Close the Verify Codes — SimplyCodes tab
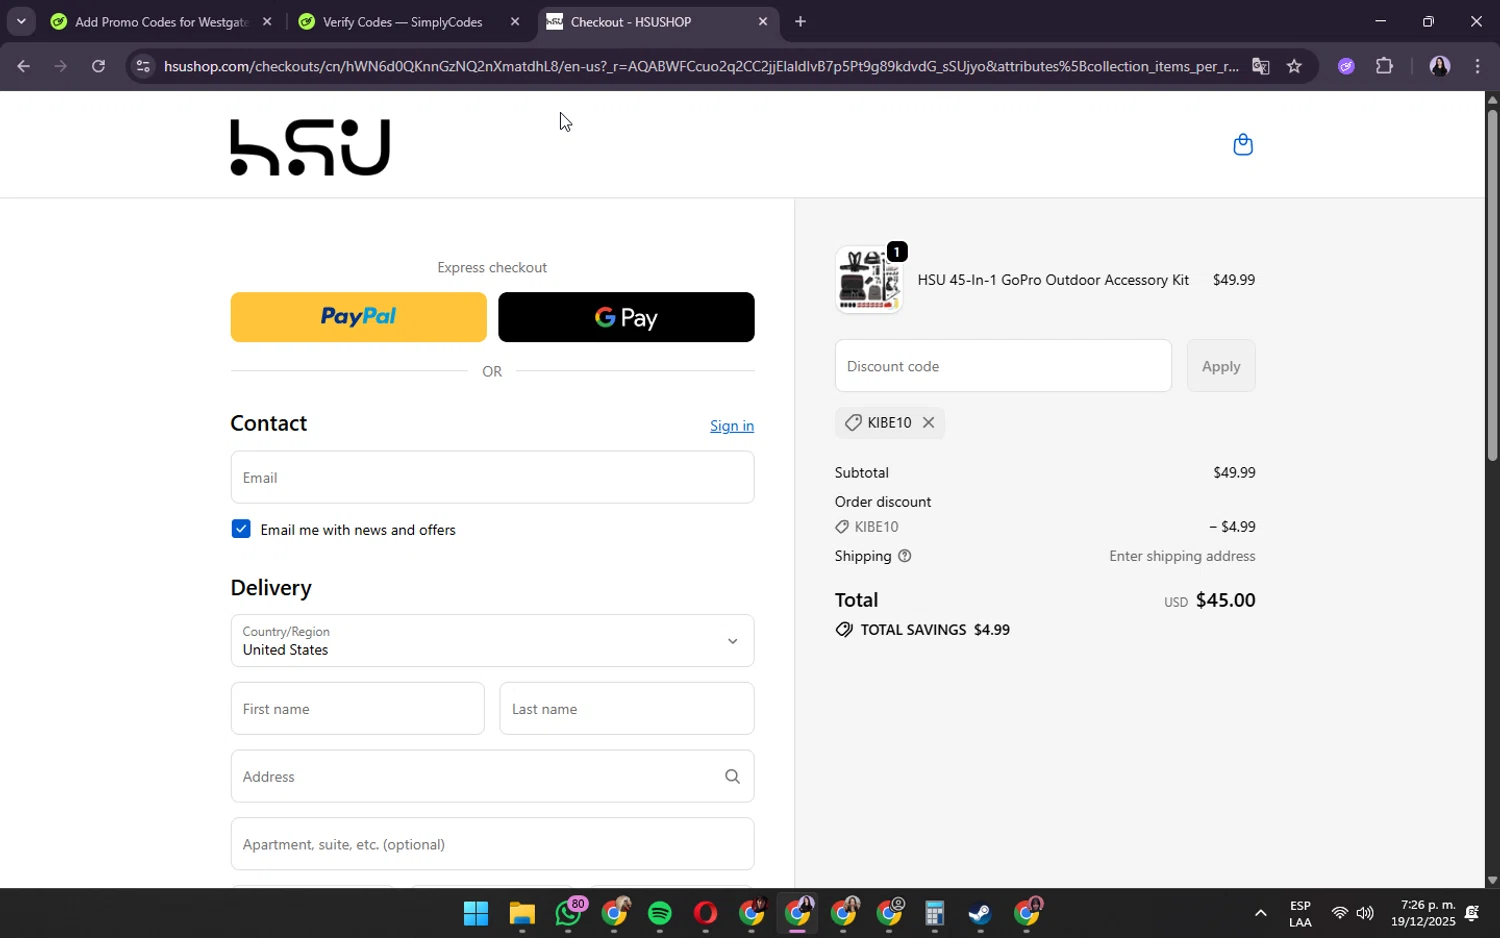The width and height of the screenshot is (1500, 938). tap(515, 21)
